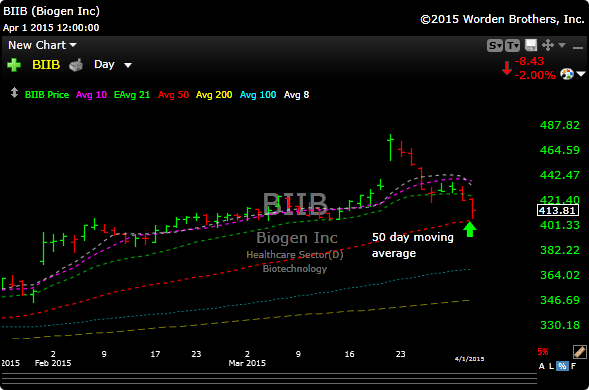Click the 401.33 price axis label
Image resolution: width=589 pixels, height=390 pixels.
point(560,225)
